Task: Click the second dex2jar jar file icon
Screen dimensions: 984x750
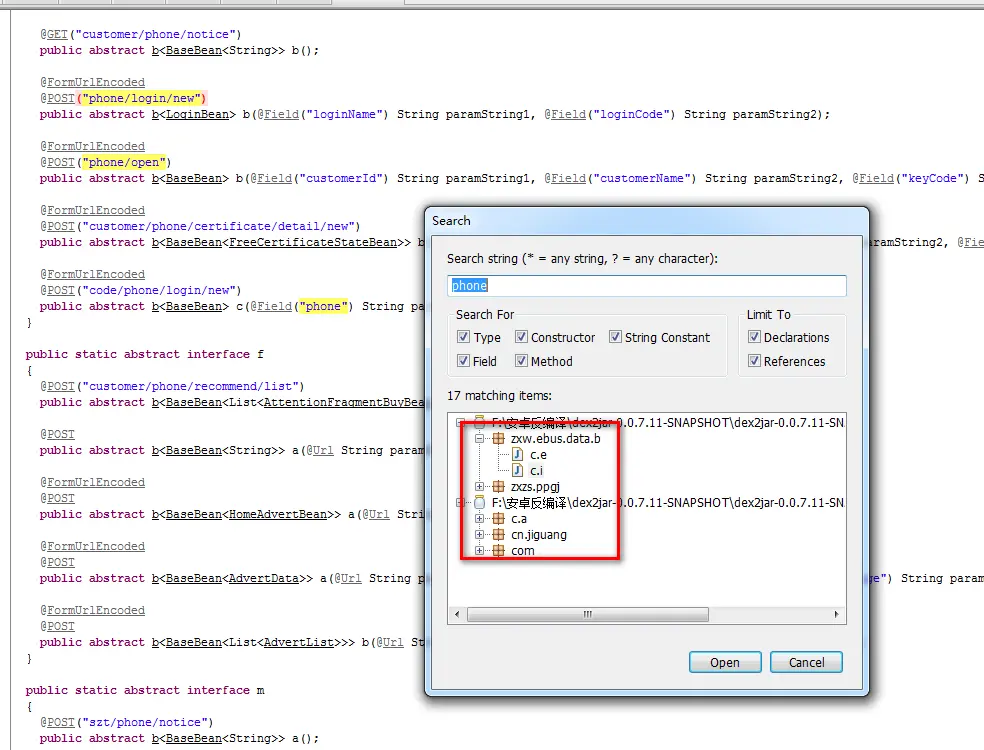Action: 479,503
